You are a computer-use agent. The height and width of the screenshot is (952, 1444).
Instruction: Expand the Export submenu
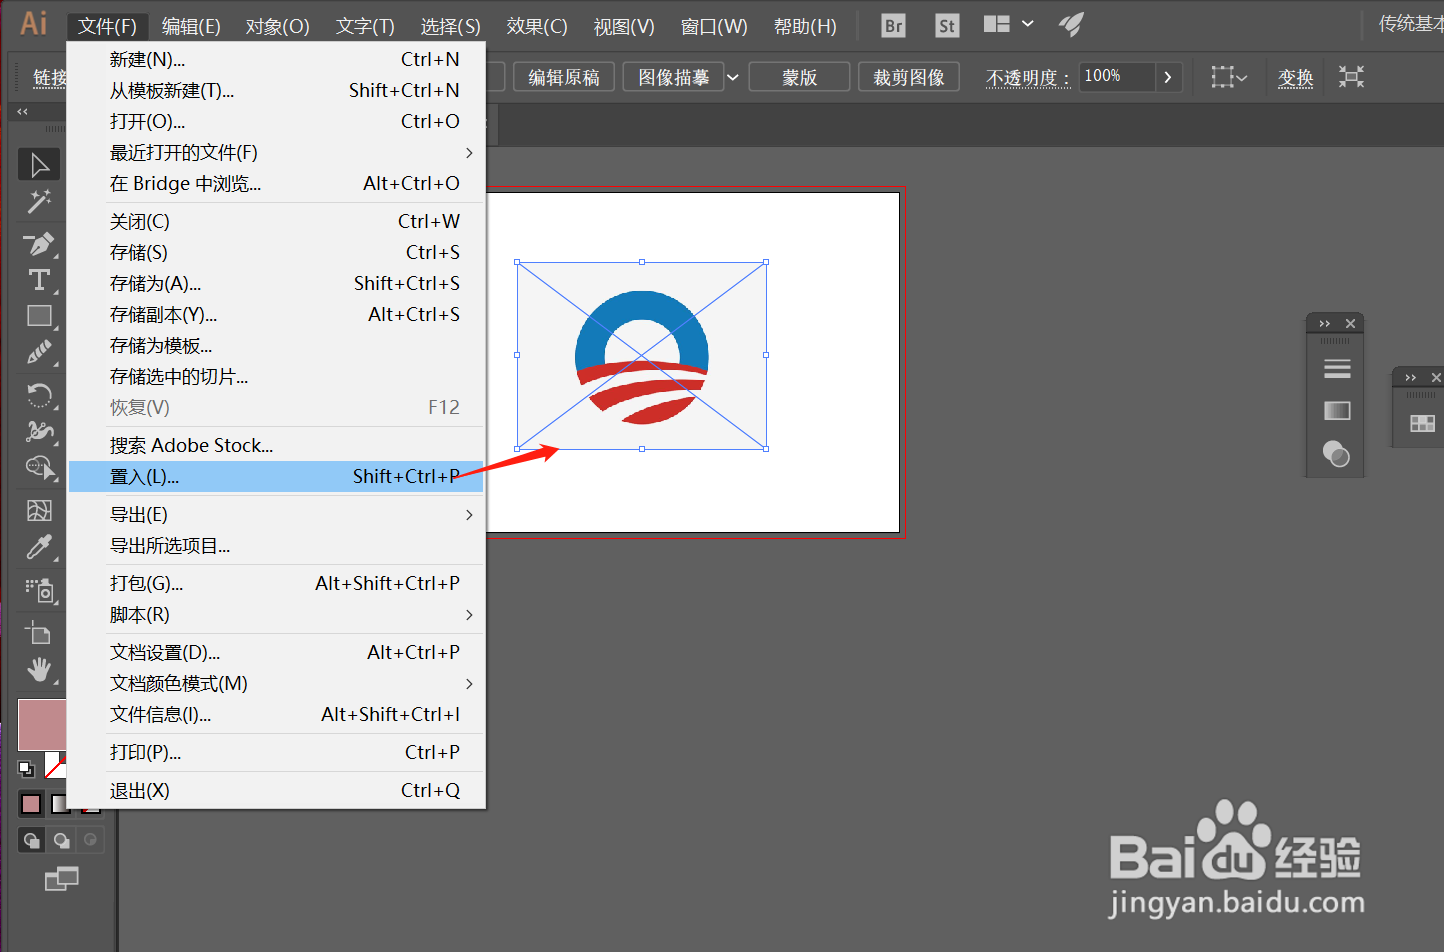click(469, 515)
